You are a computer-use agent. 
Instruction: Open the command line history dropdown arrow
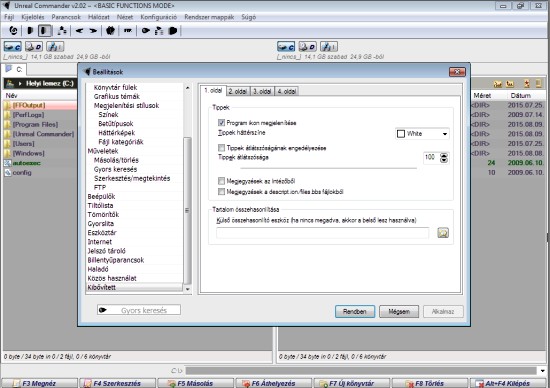(x=543, y=371)
